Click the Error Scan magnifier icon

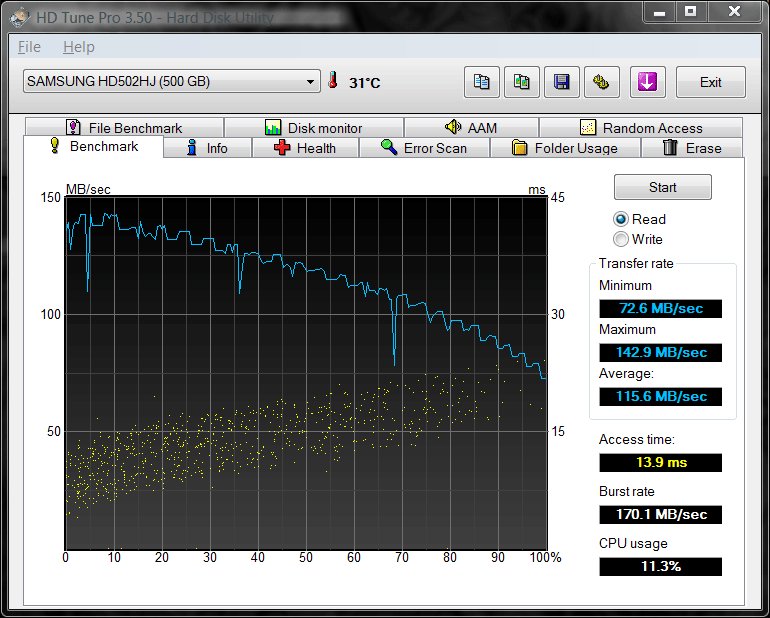[389, 147]
